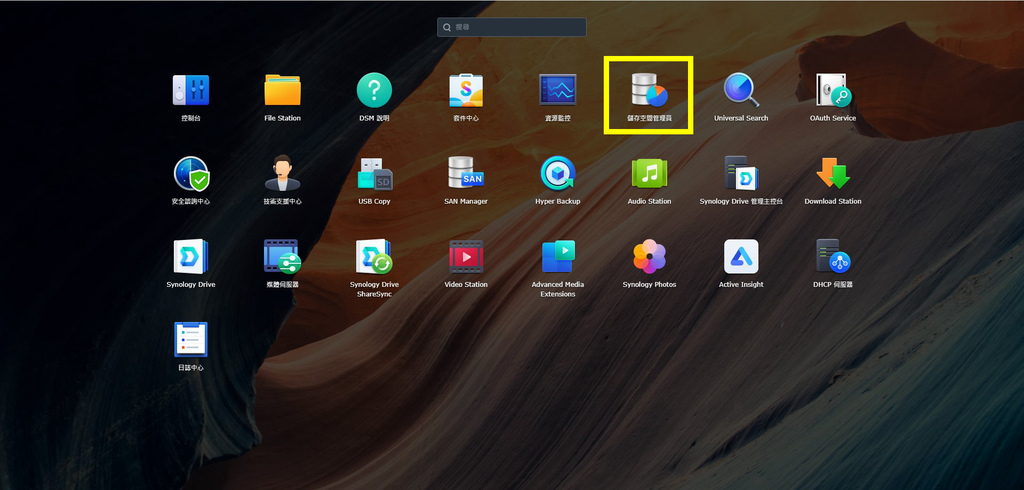Open Synology Drive 管理主控台 admin console
1024x490 pixels.
741,173
